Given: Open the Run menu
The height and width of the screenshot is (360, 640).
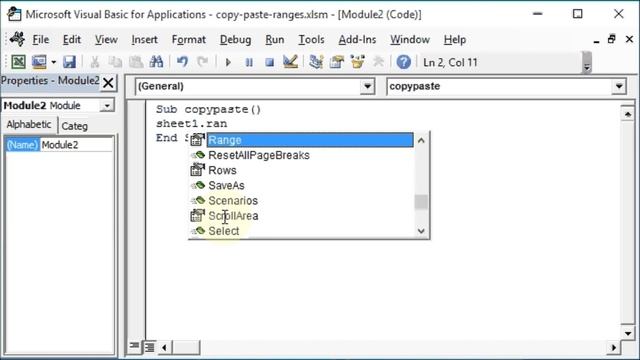Looking at the screenshot, I should point(275,40).
